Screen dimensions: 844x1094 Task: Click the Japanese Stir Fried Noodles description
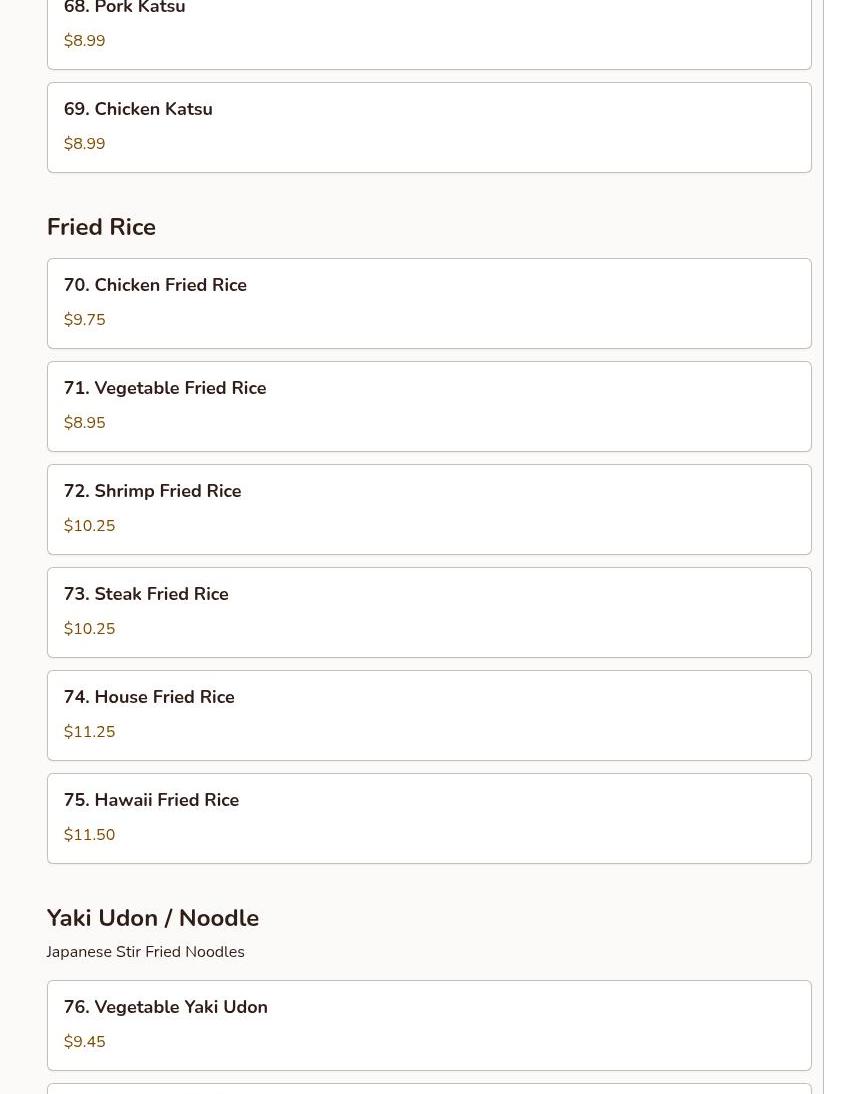click(145, 952)
